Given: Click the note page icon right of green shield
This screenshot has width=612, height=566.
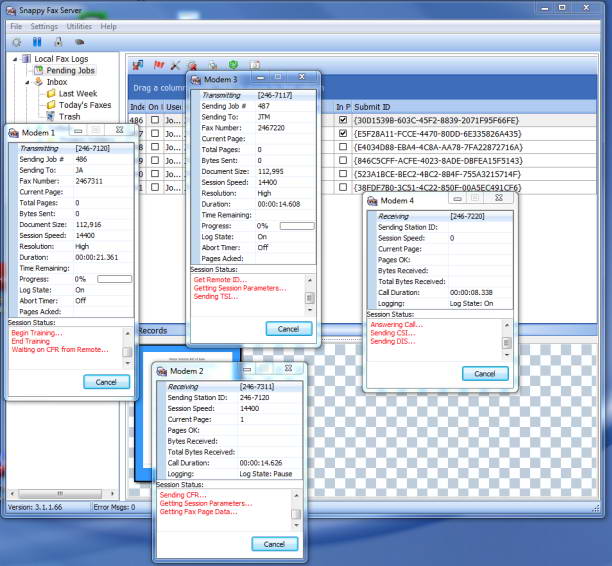Looking at the screenshot, I should tap(255, 65).
